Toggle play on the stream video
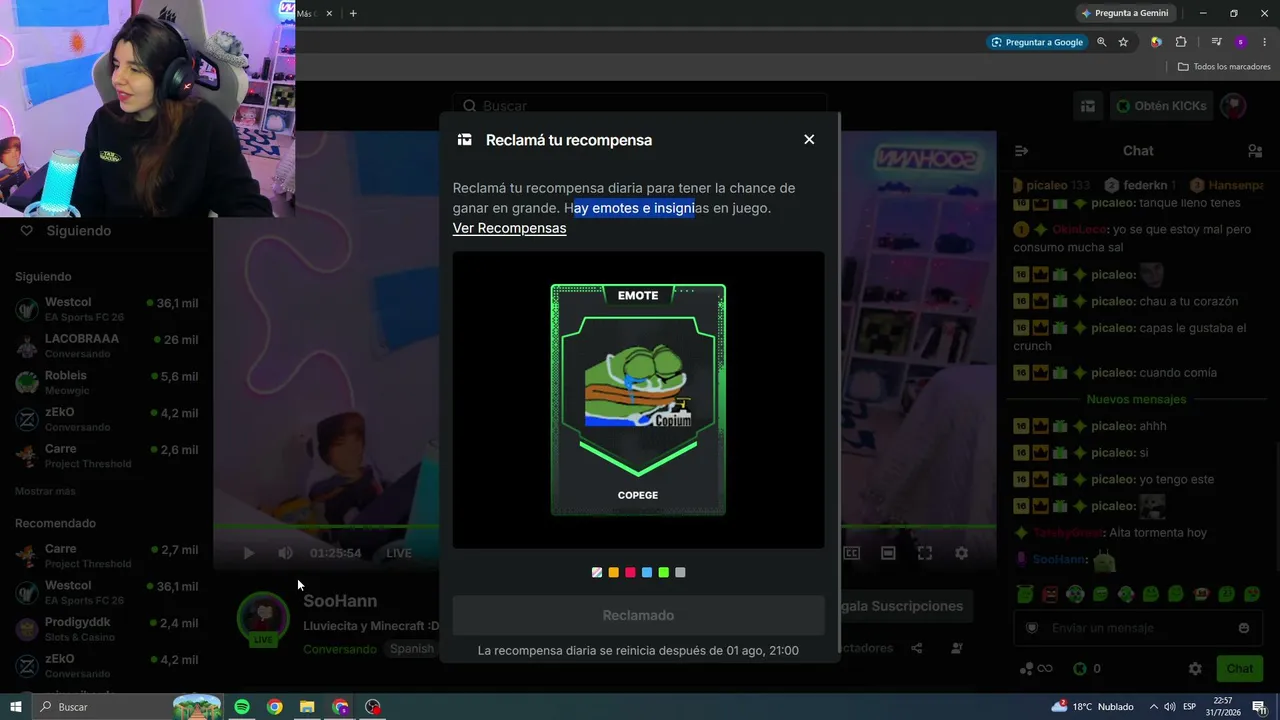 (x=249, y=553)
